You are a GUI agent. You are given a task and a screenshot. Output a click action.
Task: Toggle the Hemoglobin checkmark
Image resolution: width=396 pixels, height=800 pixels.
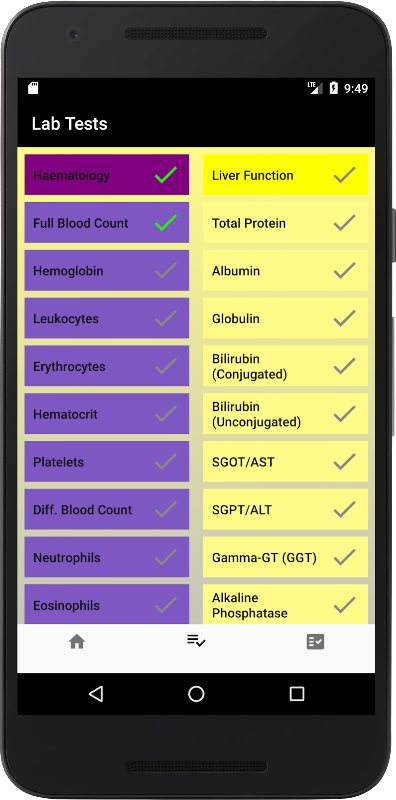166,270
